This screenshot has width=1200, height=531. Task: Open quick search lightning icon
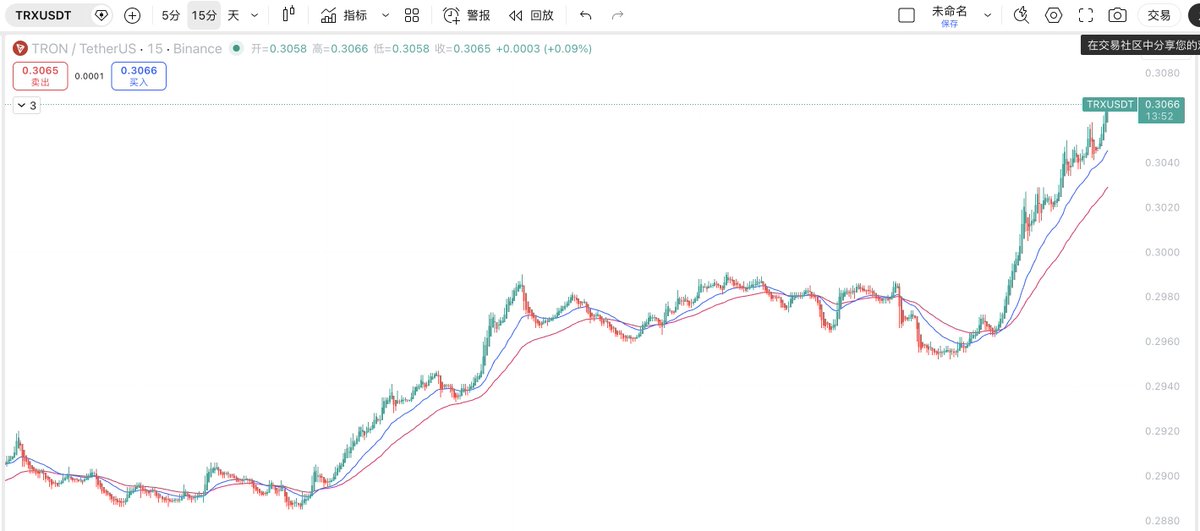tap(1021, 15)
